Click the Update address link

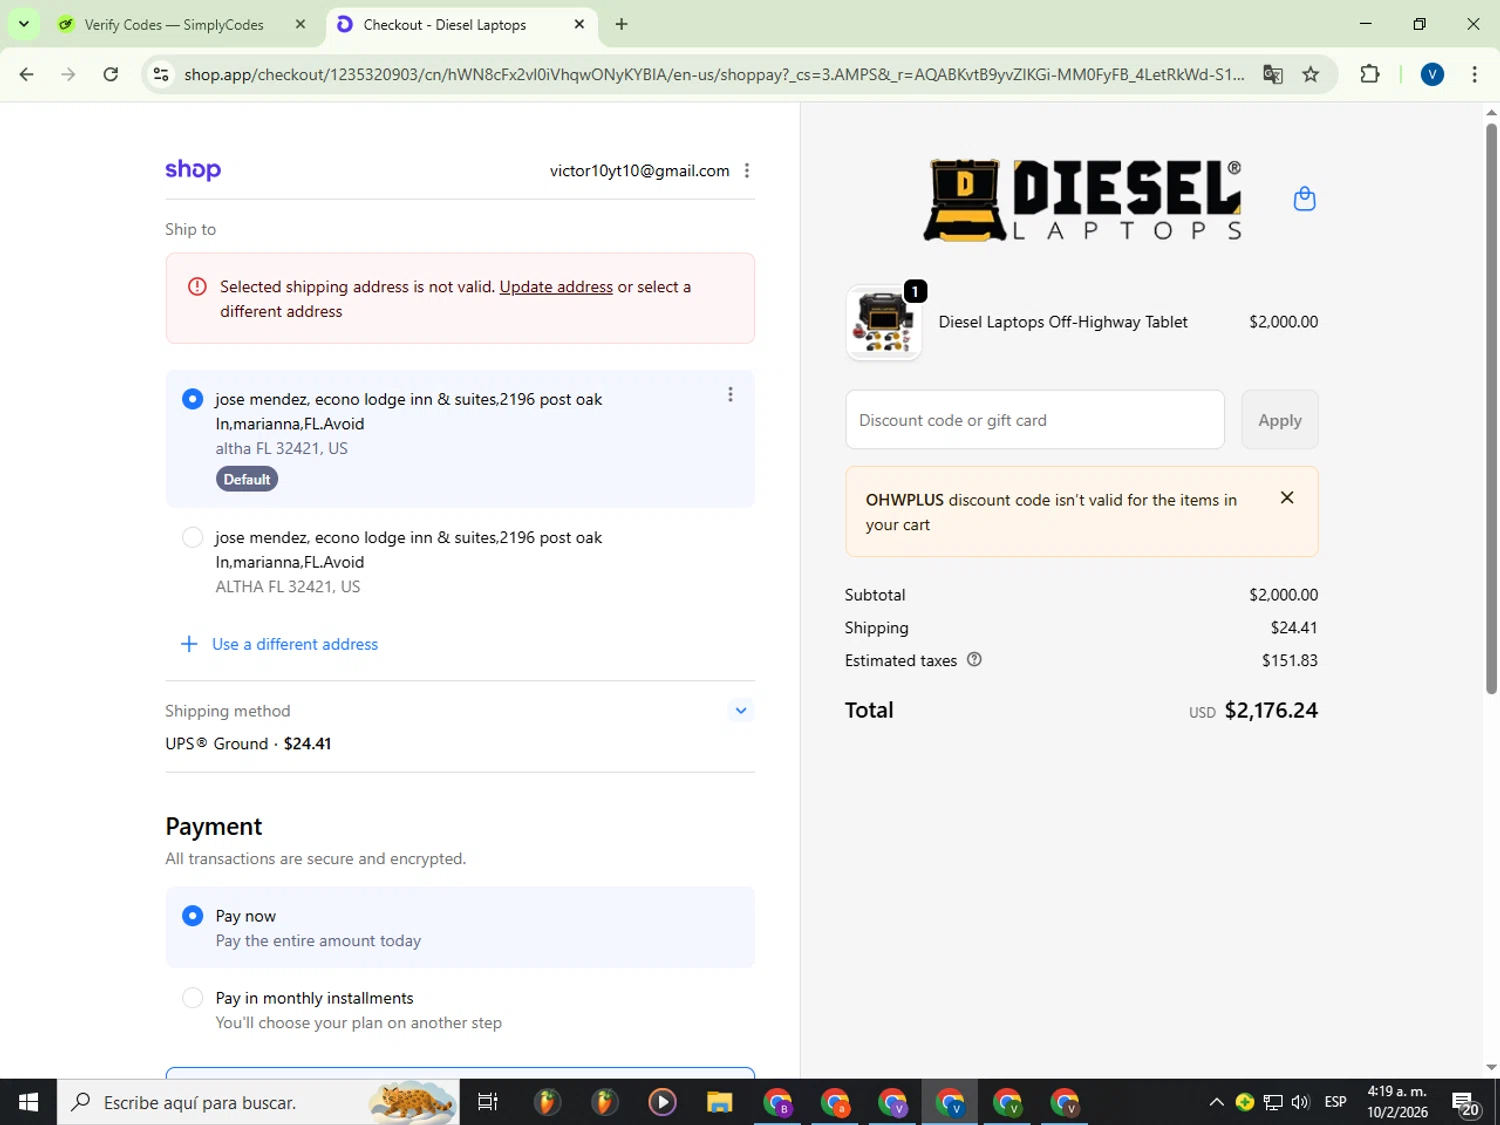556,287
